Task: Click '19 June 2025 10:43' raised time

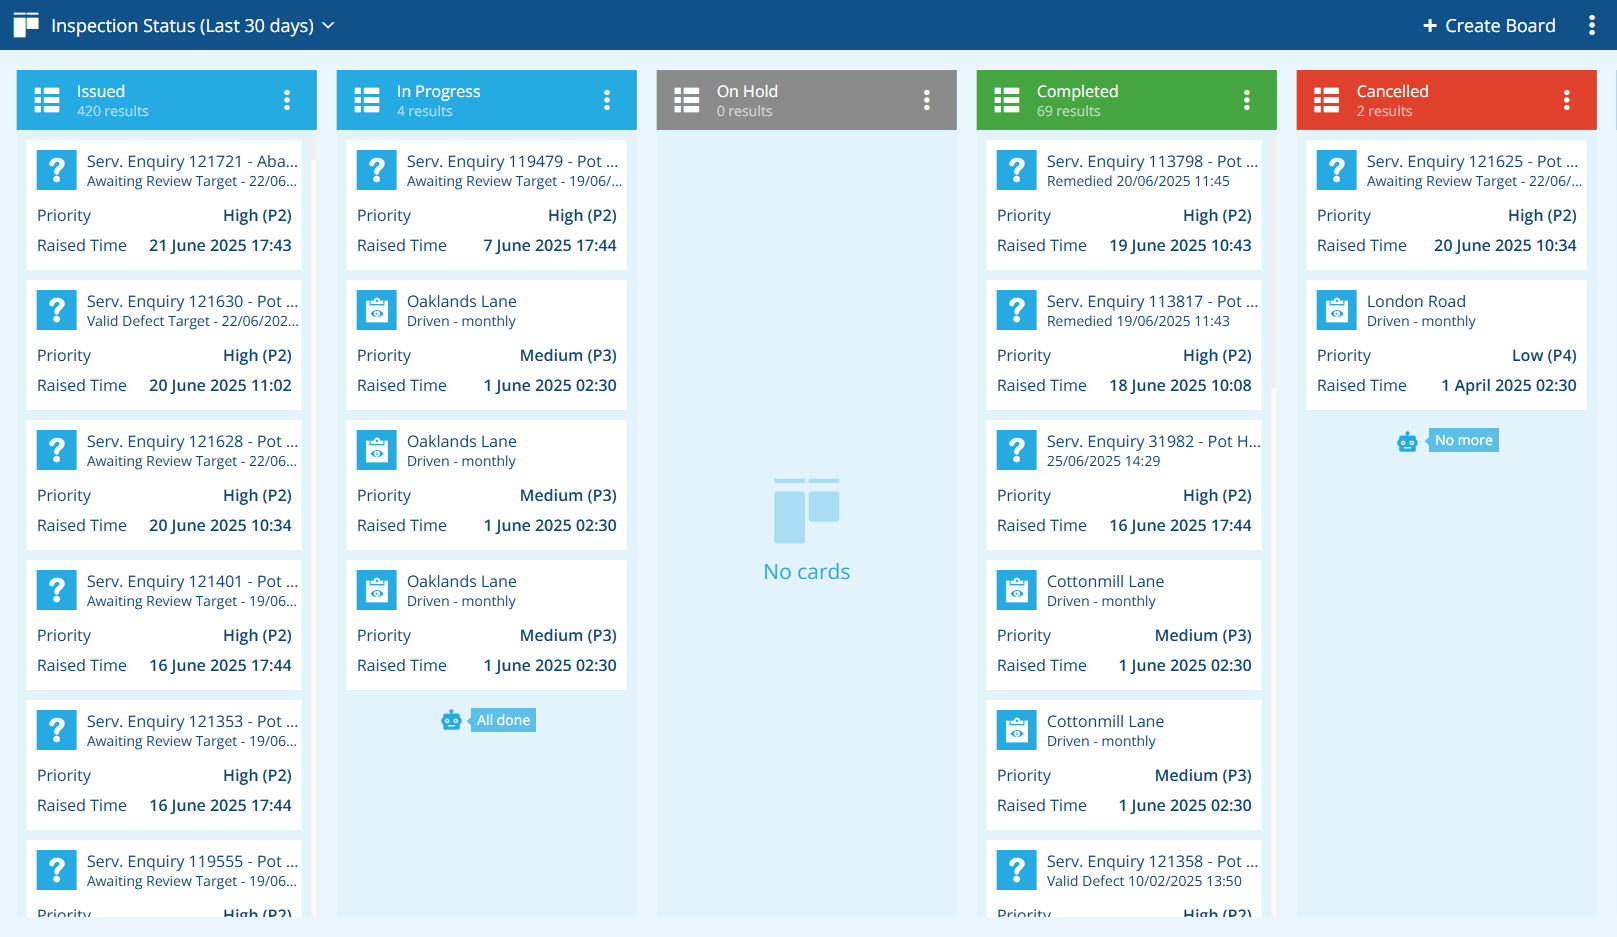Action: tap(1180, 245)
